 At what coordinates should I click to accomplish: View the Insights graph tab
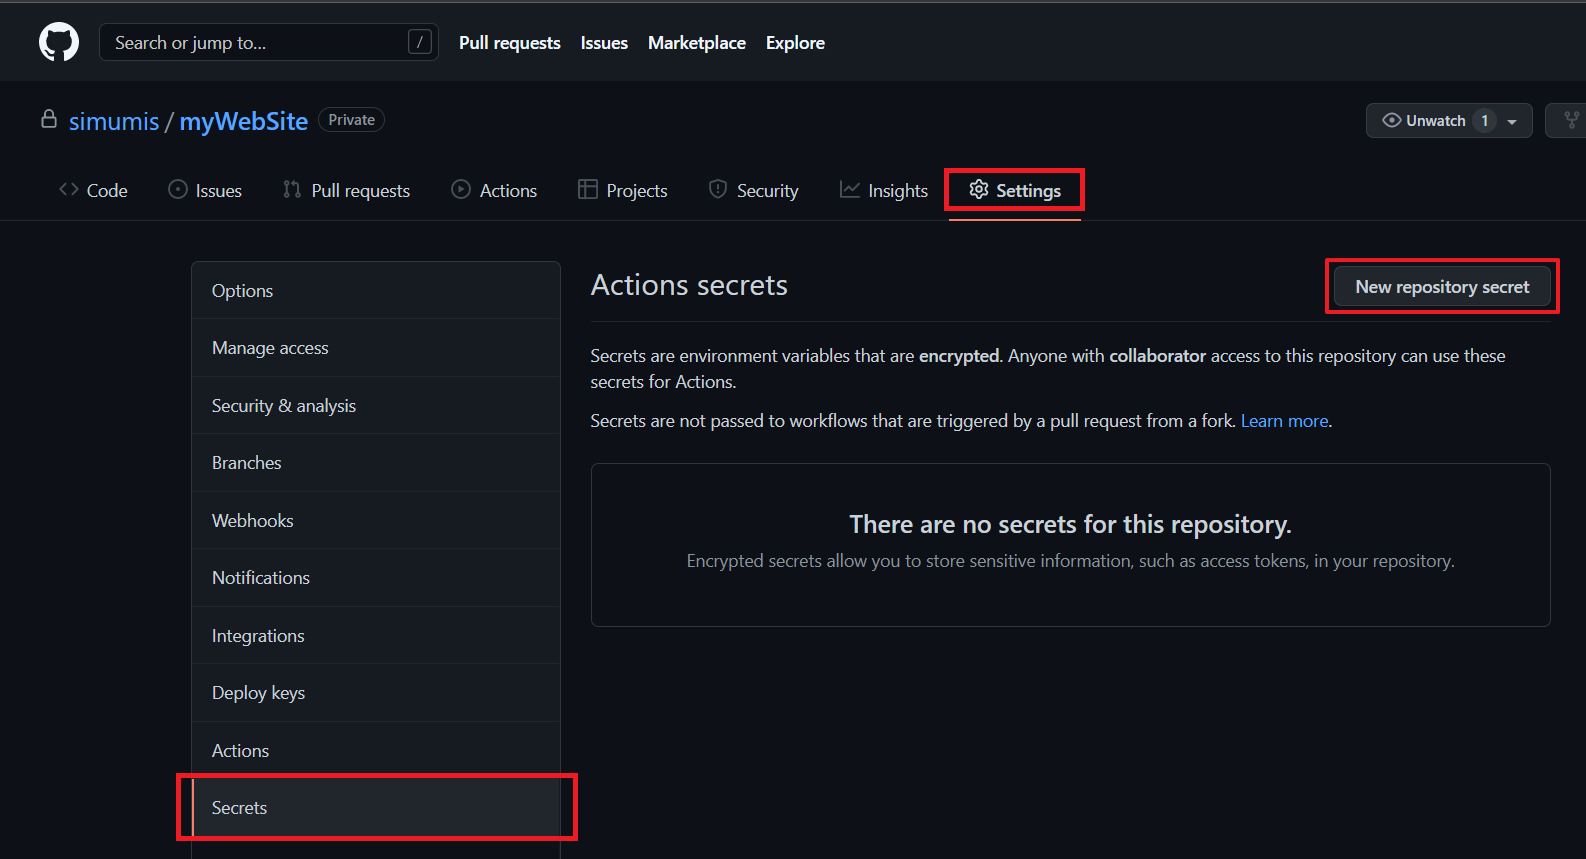click(x=884, y=190)
